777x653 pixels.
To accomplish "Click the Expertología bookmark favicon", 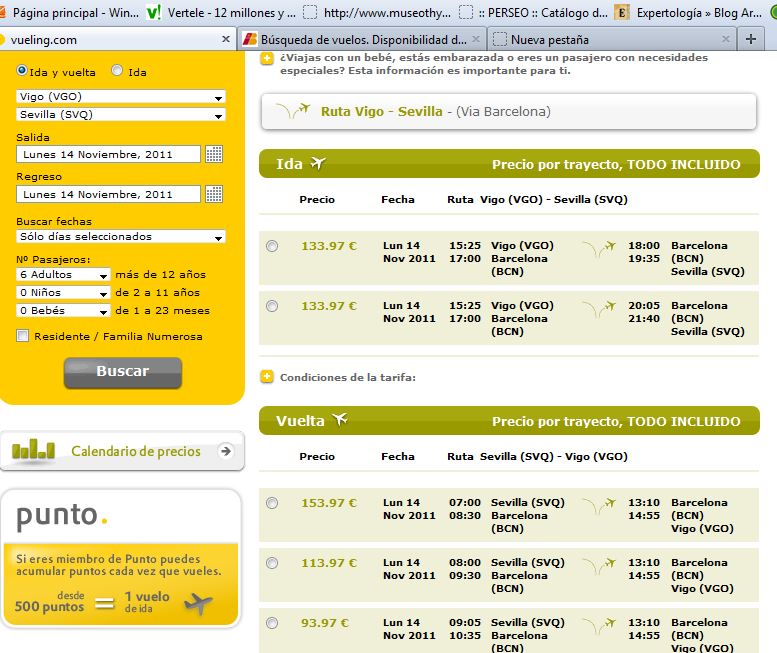I will coord(622,12).
